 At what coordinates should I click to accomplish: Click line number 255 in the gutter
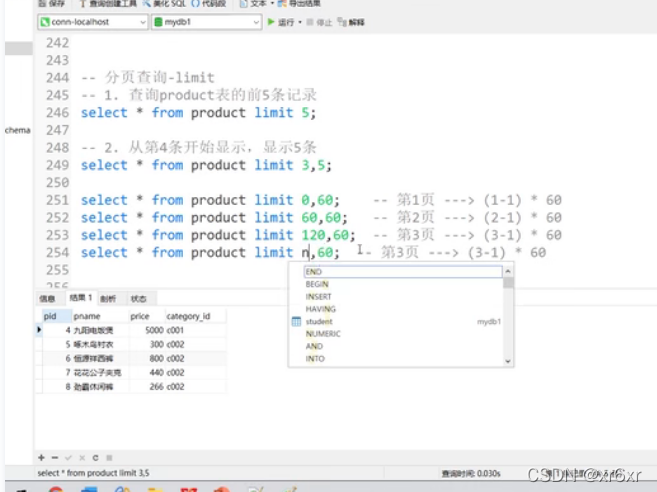pyautogui.click(x=57, y=270)
